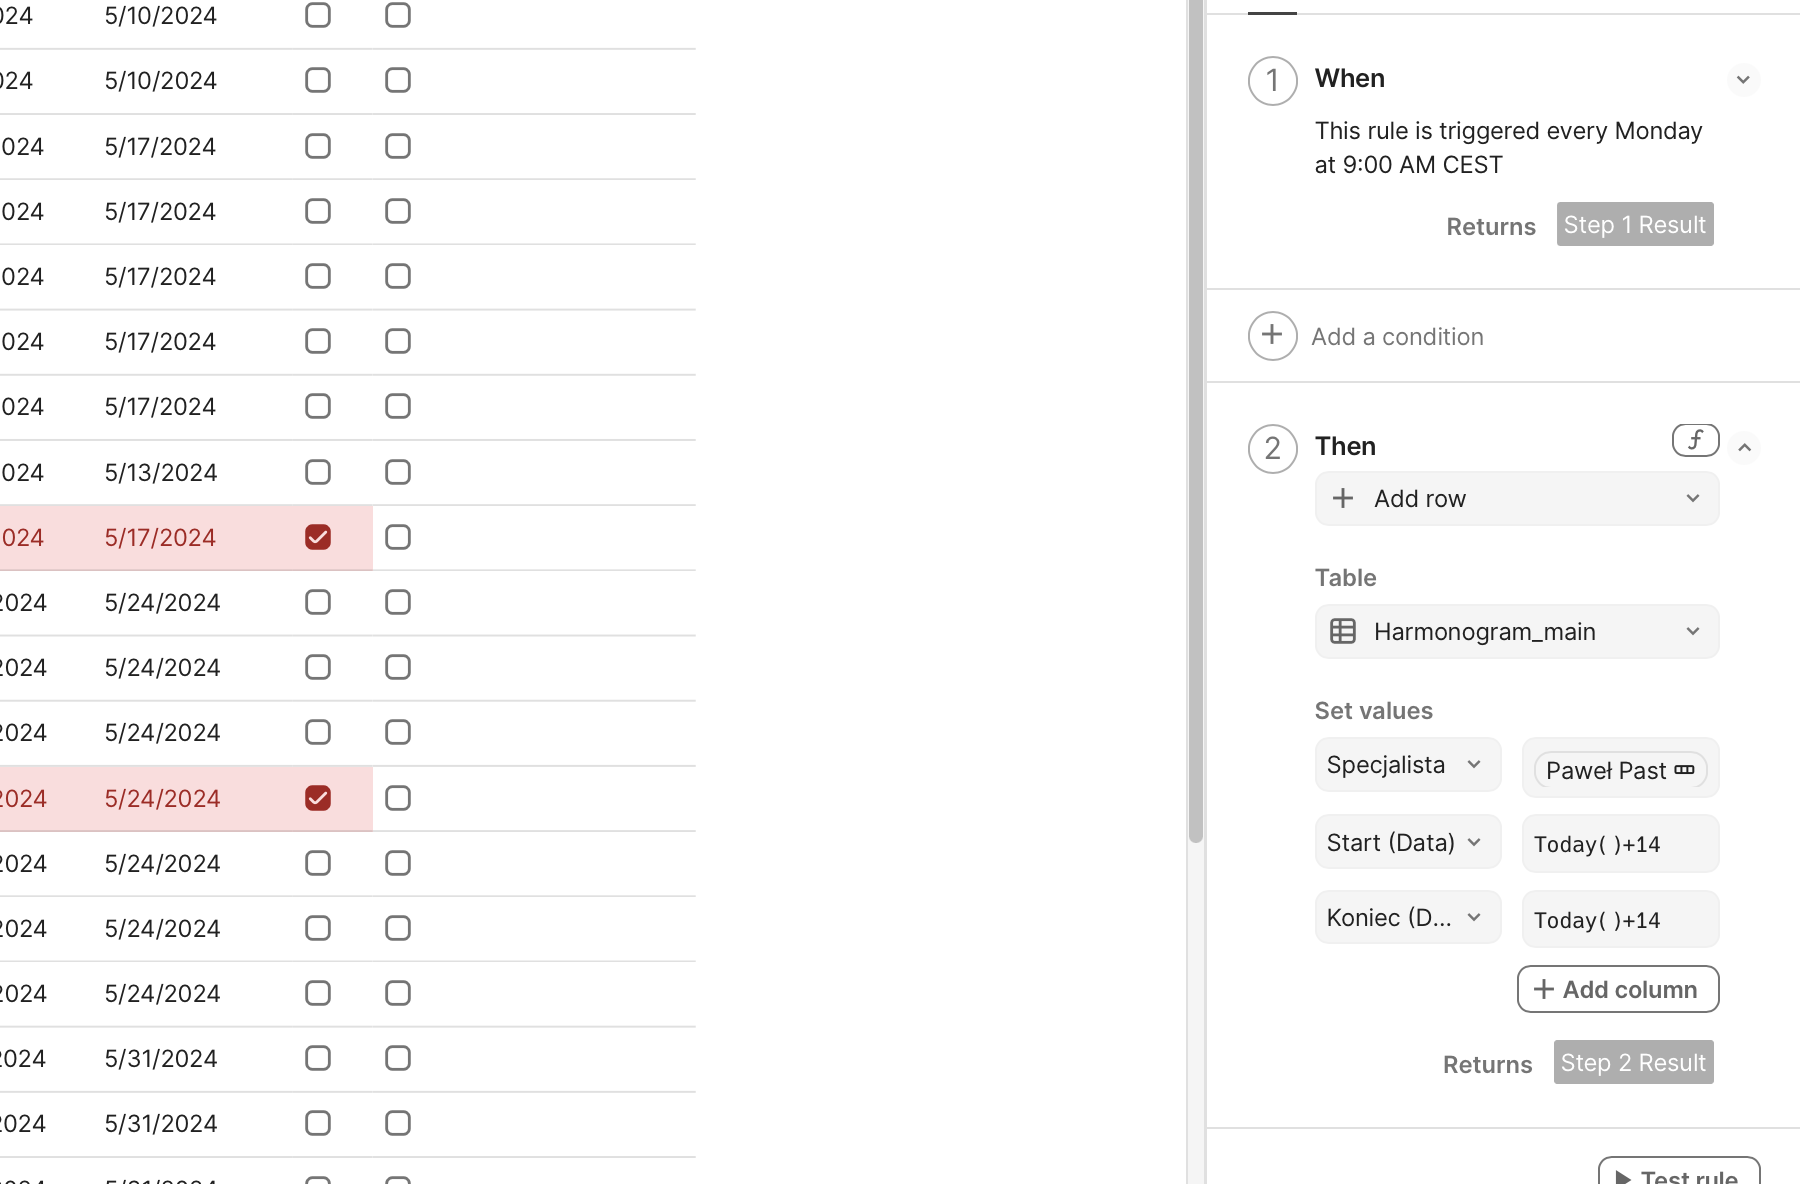Click the Koniec Today()+14 formula field
Viewport: 1800px width, 1184px height.
point(1619,920)
